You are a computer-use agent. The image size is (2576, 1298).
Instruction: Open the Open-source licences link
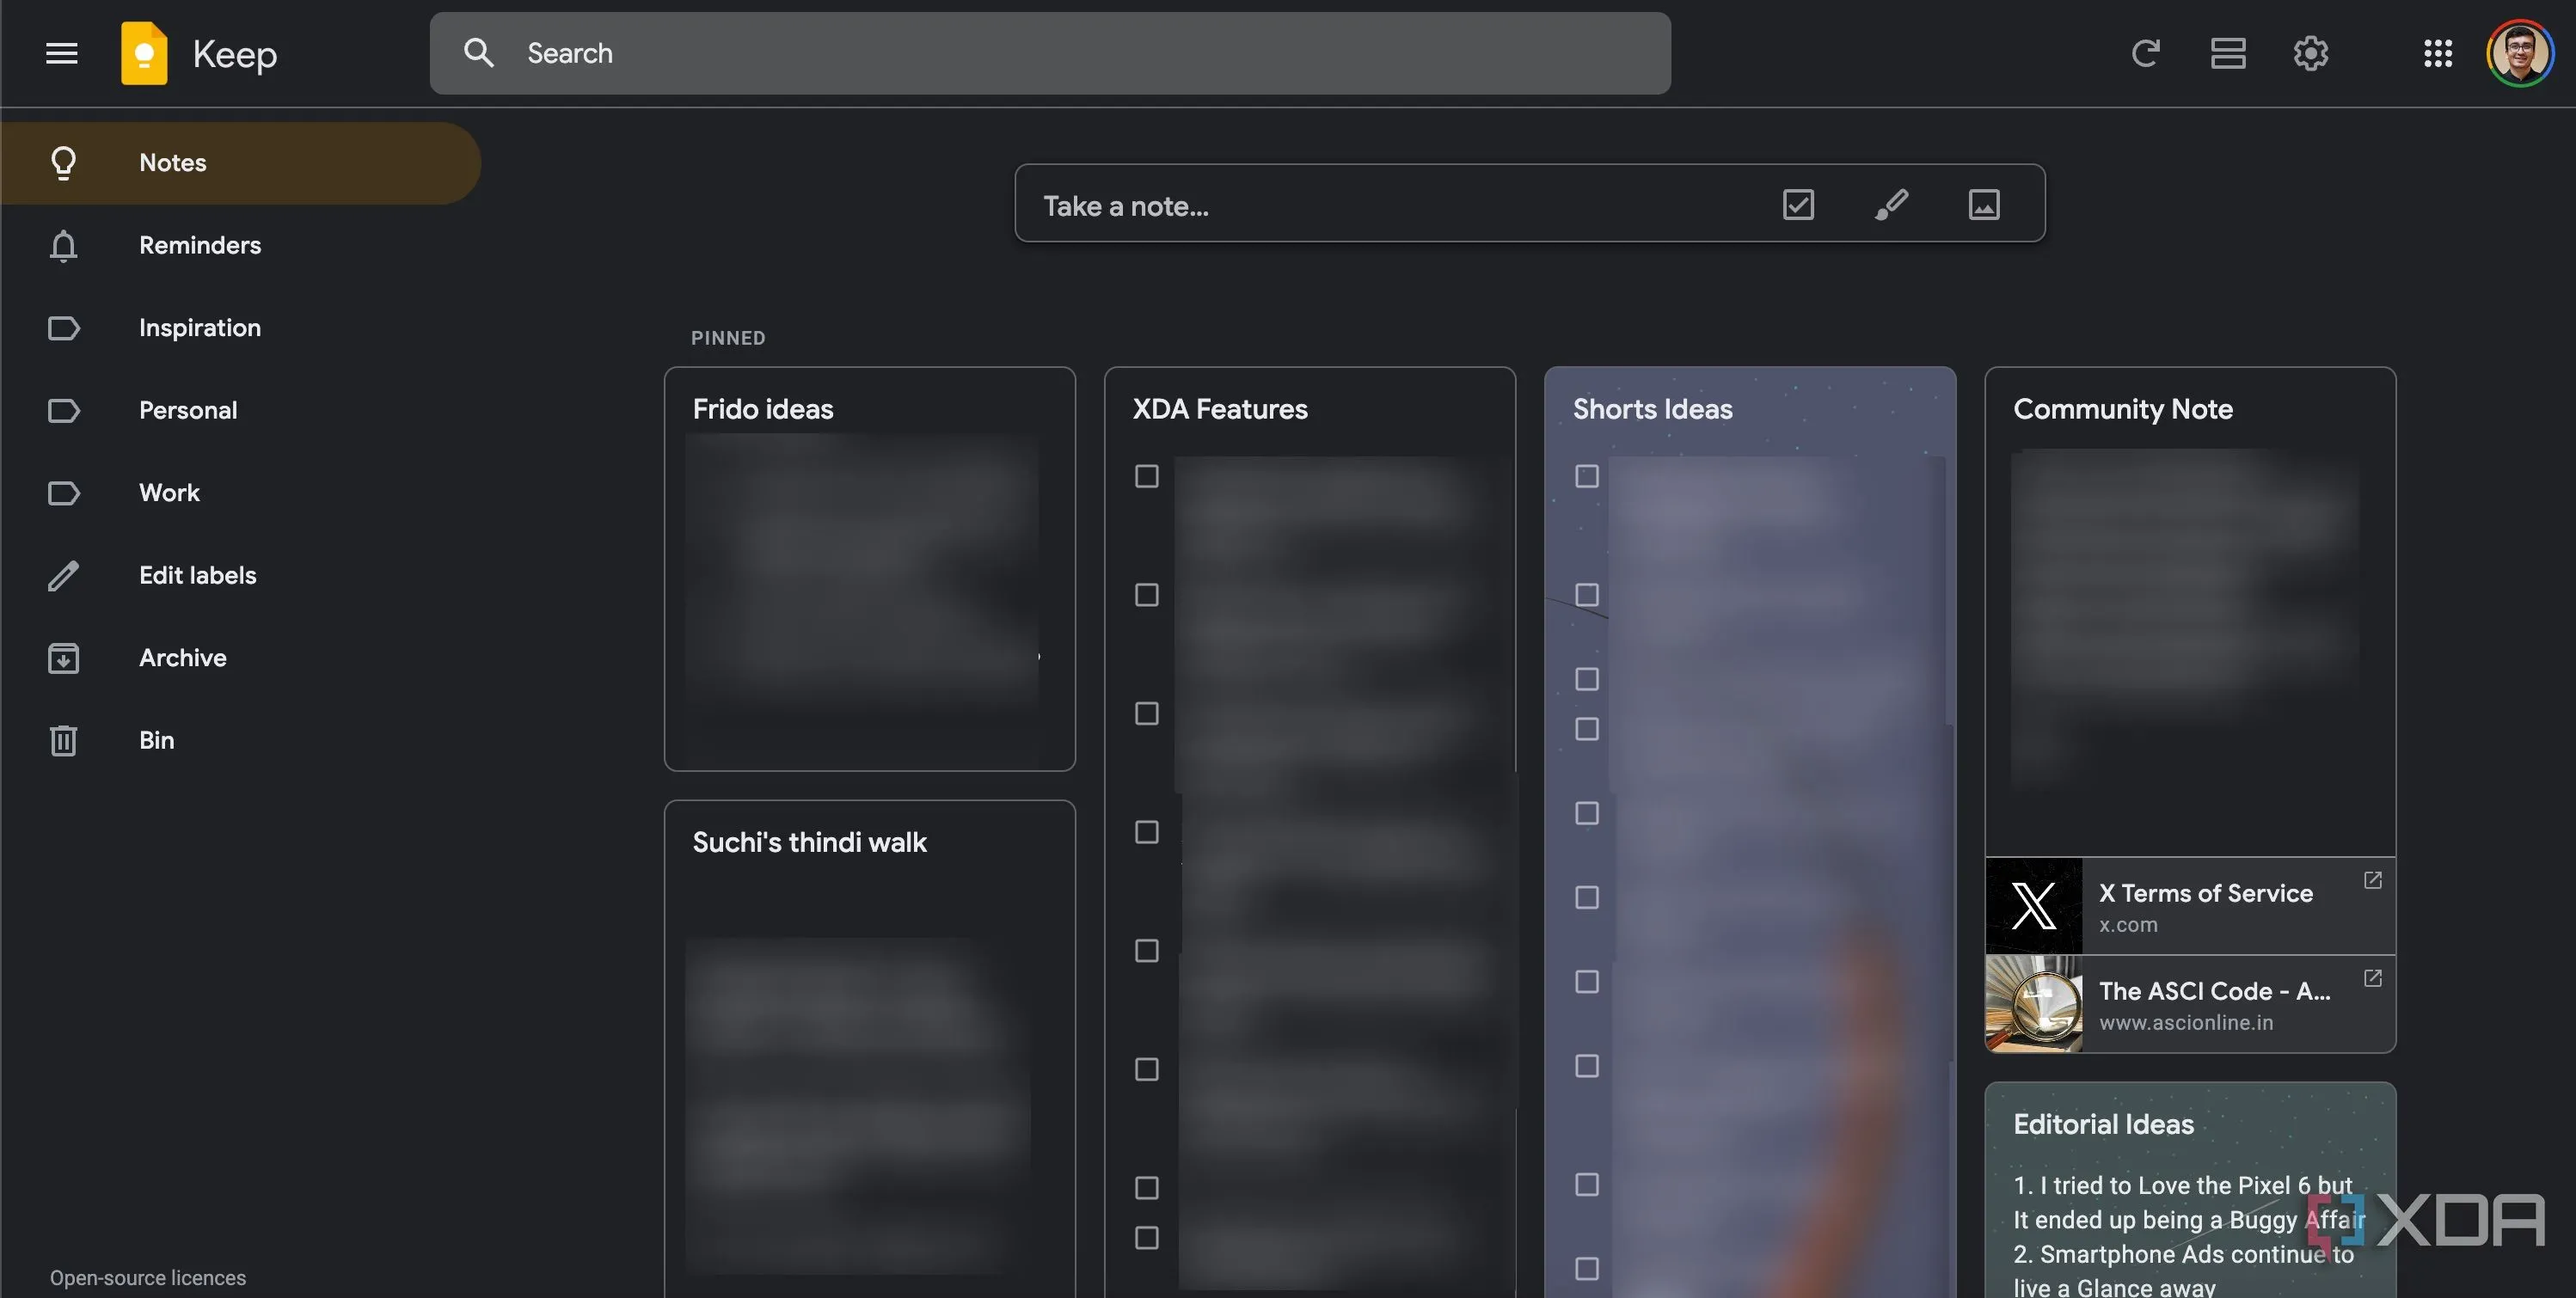(x=147, y=1278)
